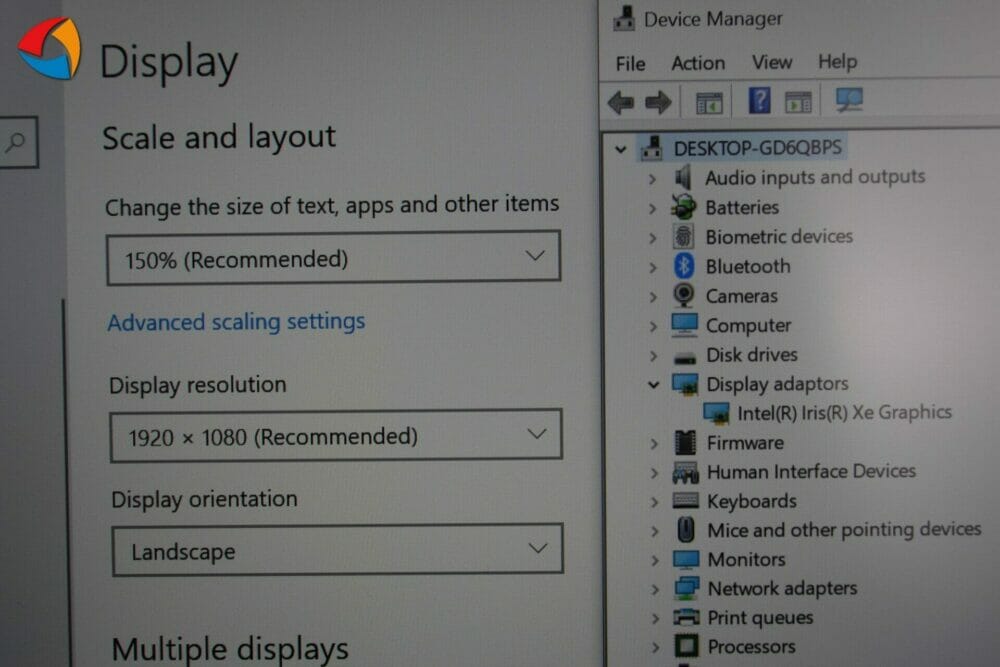Click the scan for hardware changes monitor icon
Screen dimensions: 1000x667
tap(849, 100)
